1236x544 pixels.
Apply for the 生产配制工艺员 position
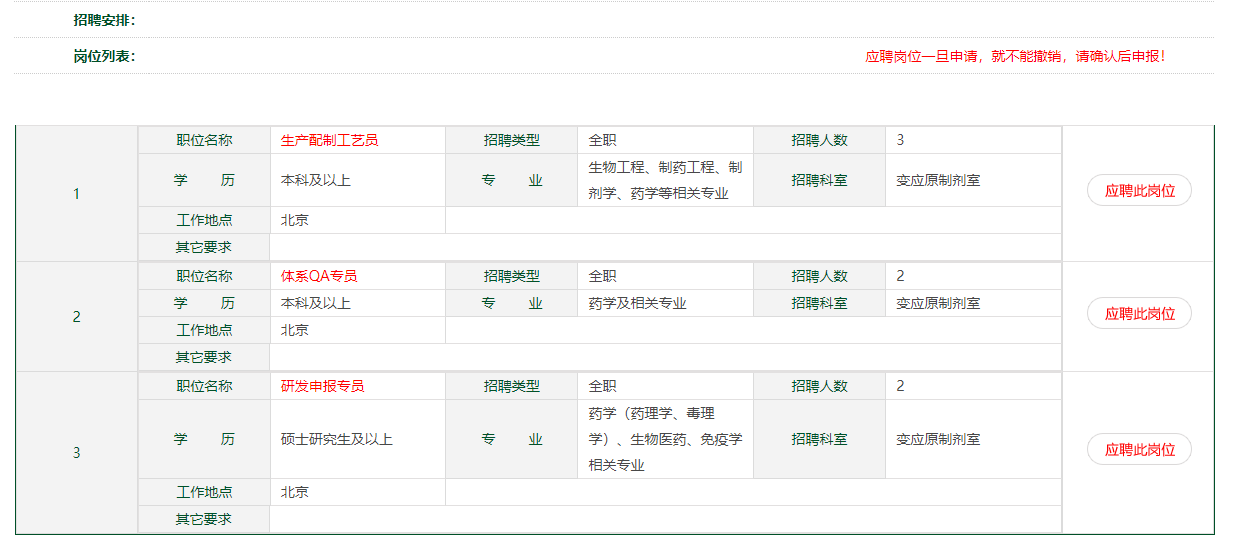tap(1139, 190)
